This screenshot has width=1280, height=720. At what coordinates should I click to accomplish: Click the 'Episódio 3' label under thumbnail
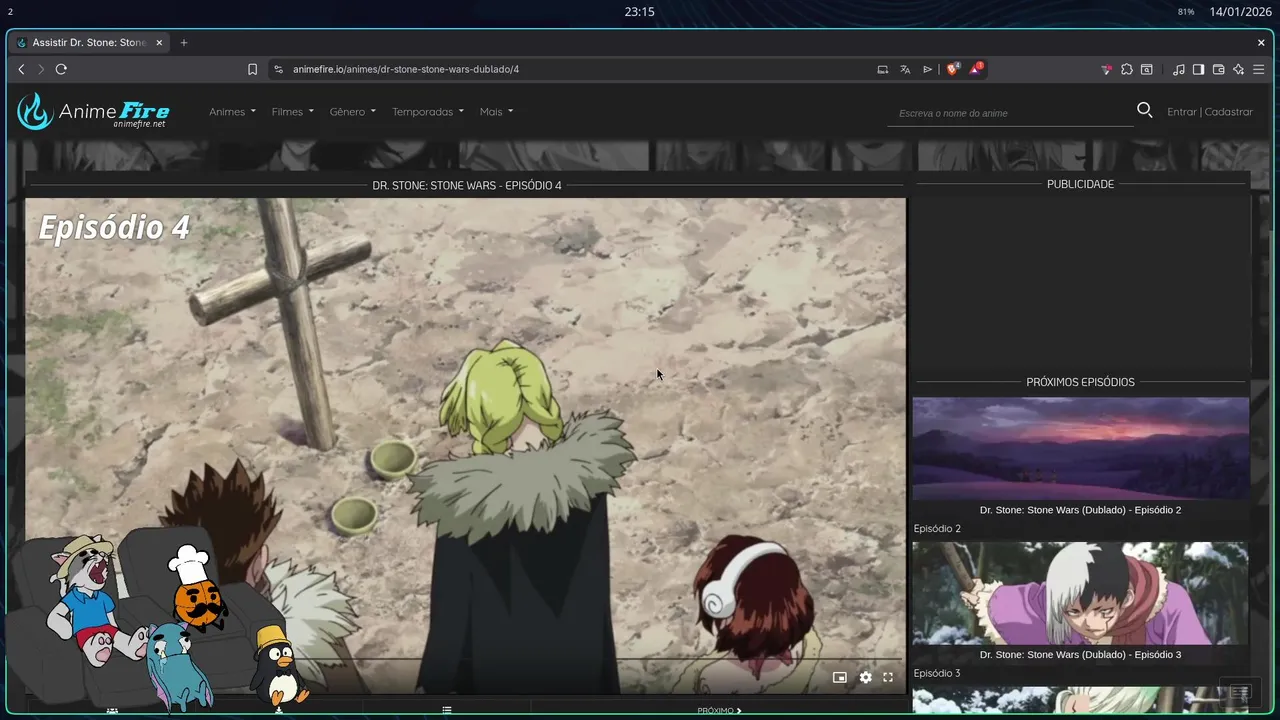[x=937, y=673]
